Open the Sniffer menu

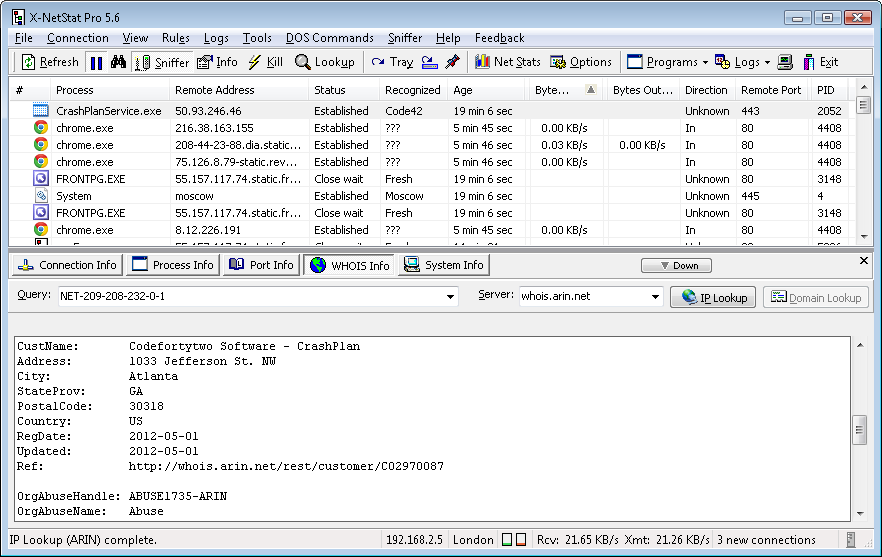pyautogui.click(x=405, y=38)
